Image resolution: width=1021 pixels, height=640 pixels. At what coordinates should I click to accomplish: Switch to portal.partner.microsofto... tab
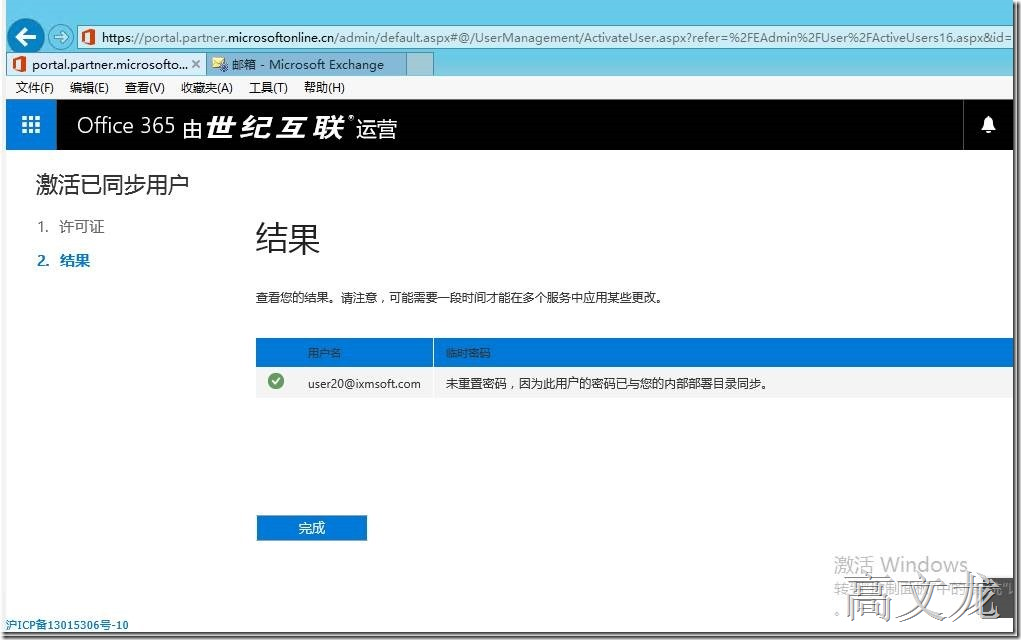(x=108, y=64)
